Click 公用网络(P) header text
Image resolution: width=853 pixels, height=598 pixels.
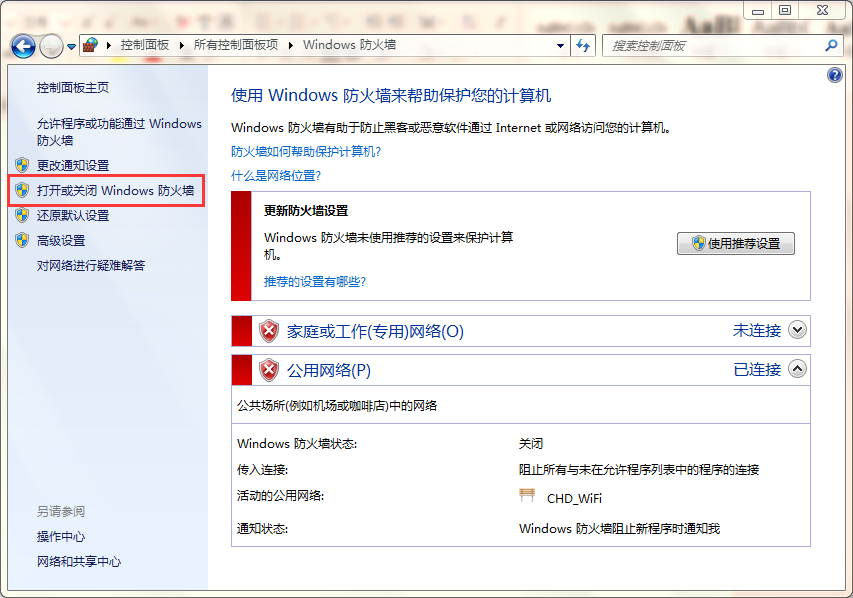pos(329,371)
